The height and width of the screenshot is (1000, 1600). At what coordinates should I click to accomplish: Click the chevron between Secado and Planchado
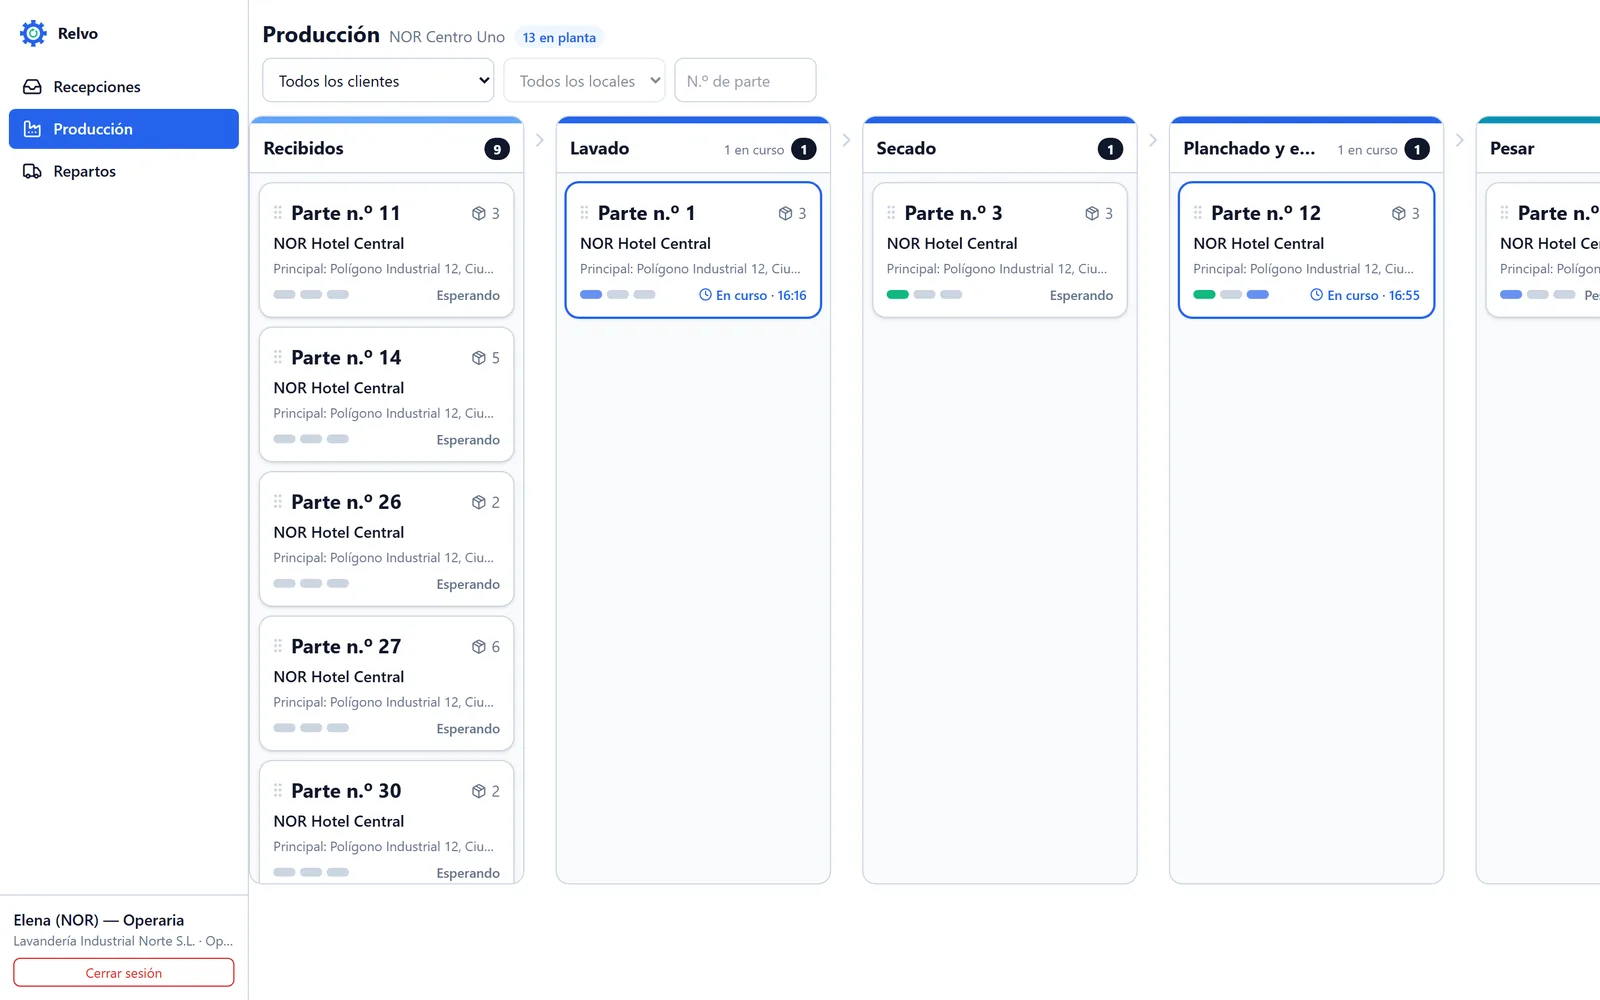click(x=1153, y=140)
